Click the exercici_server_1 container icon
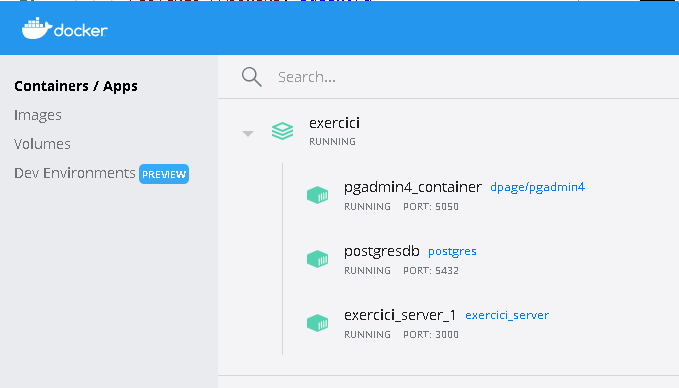 pos(317,323)
